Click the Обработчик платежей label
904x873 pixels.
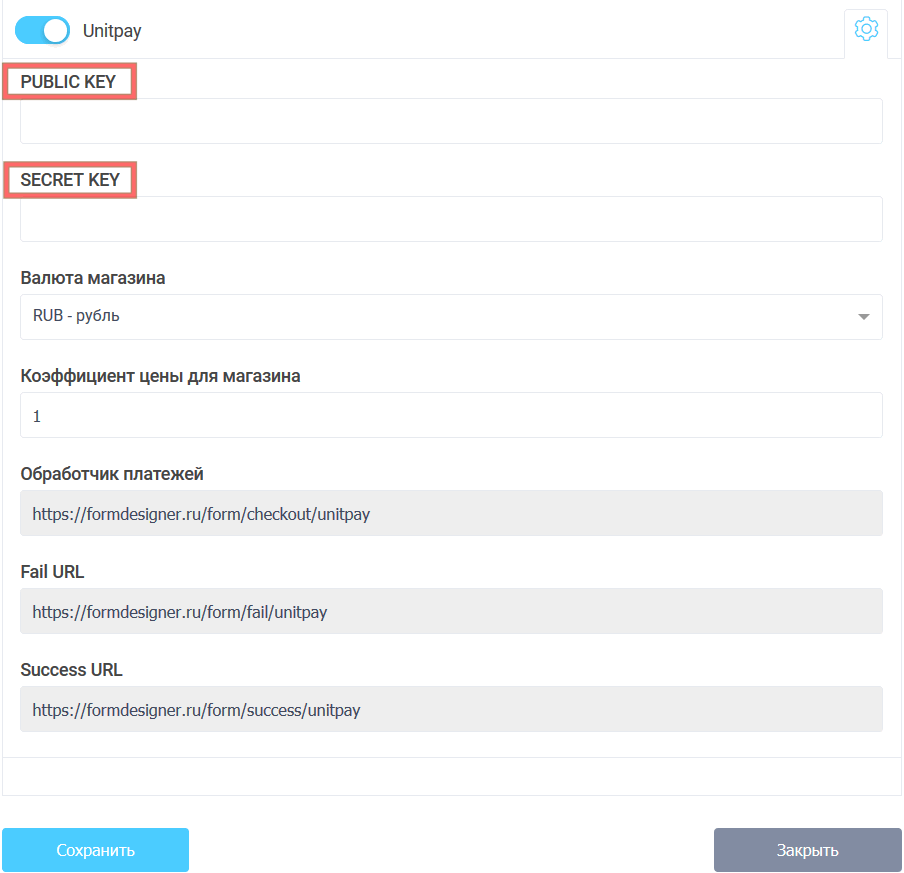click(112, 474)
